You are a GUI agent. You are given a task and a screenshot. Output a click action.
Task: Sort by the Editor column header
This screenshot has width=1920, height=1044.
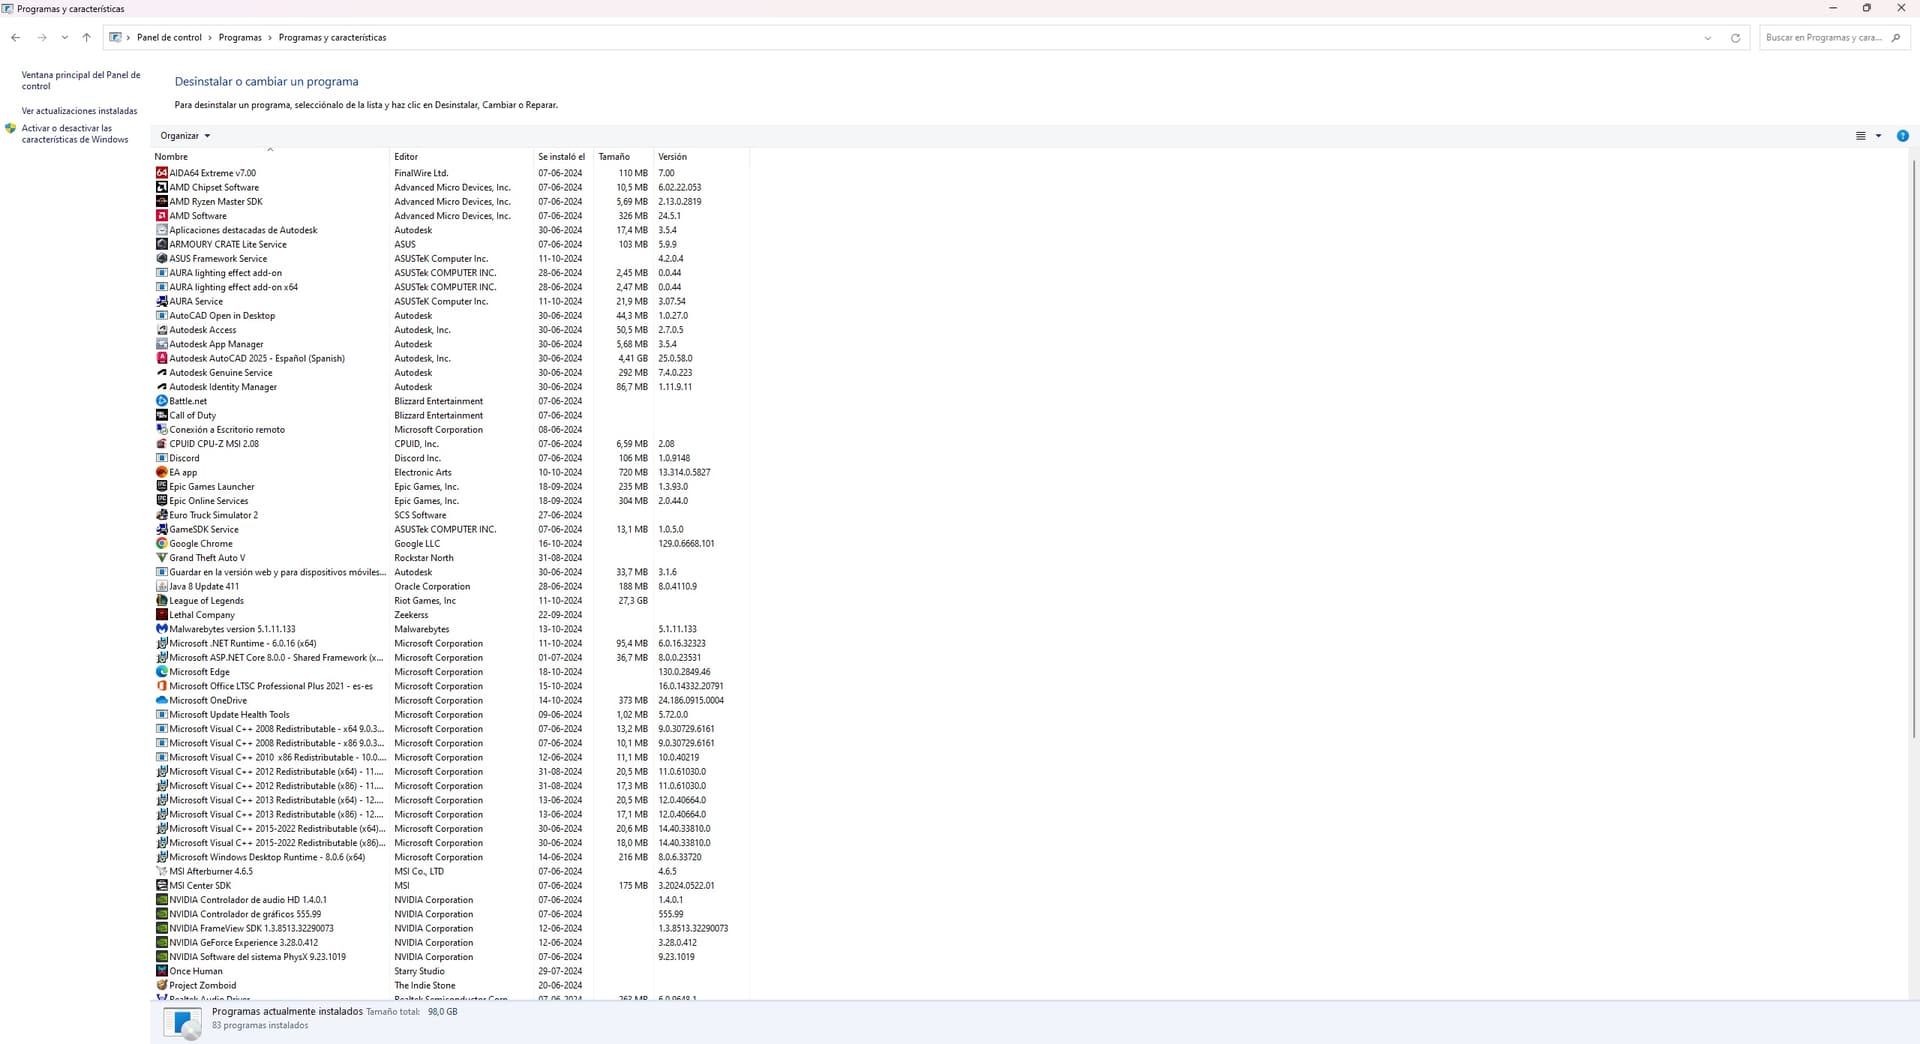point(461,157)
